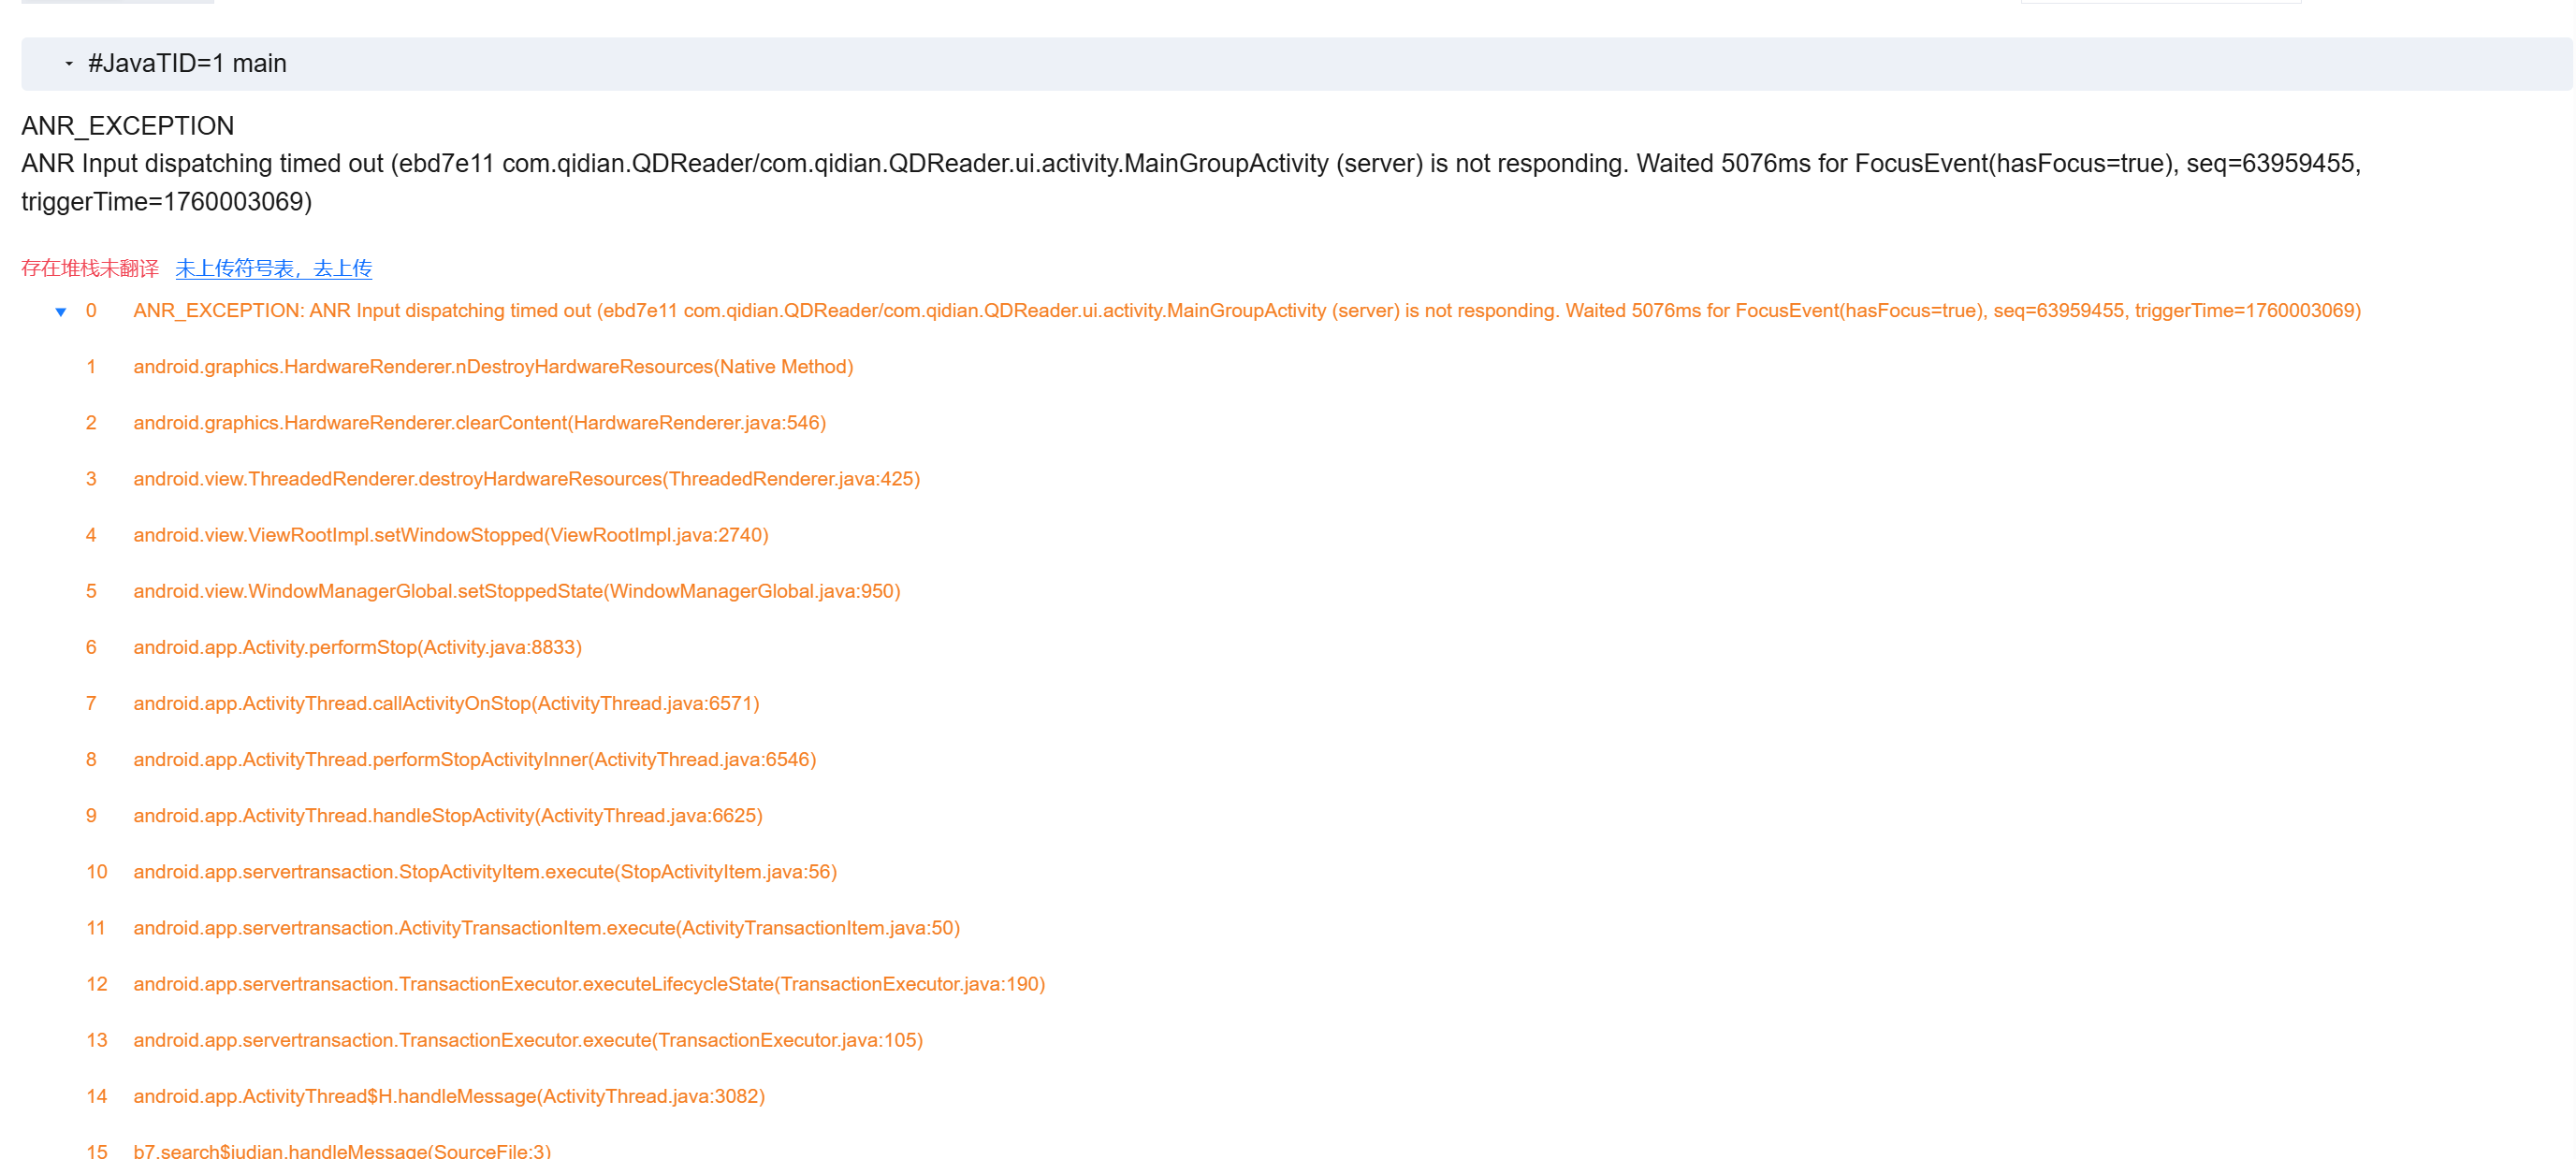This screenshot has height=1159, width=2576.
Task: Select the ActivityThread.handleStopActivity frame
Action: click(x=447, y=815)
